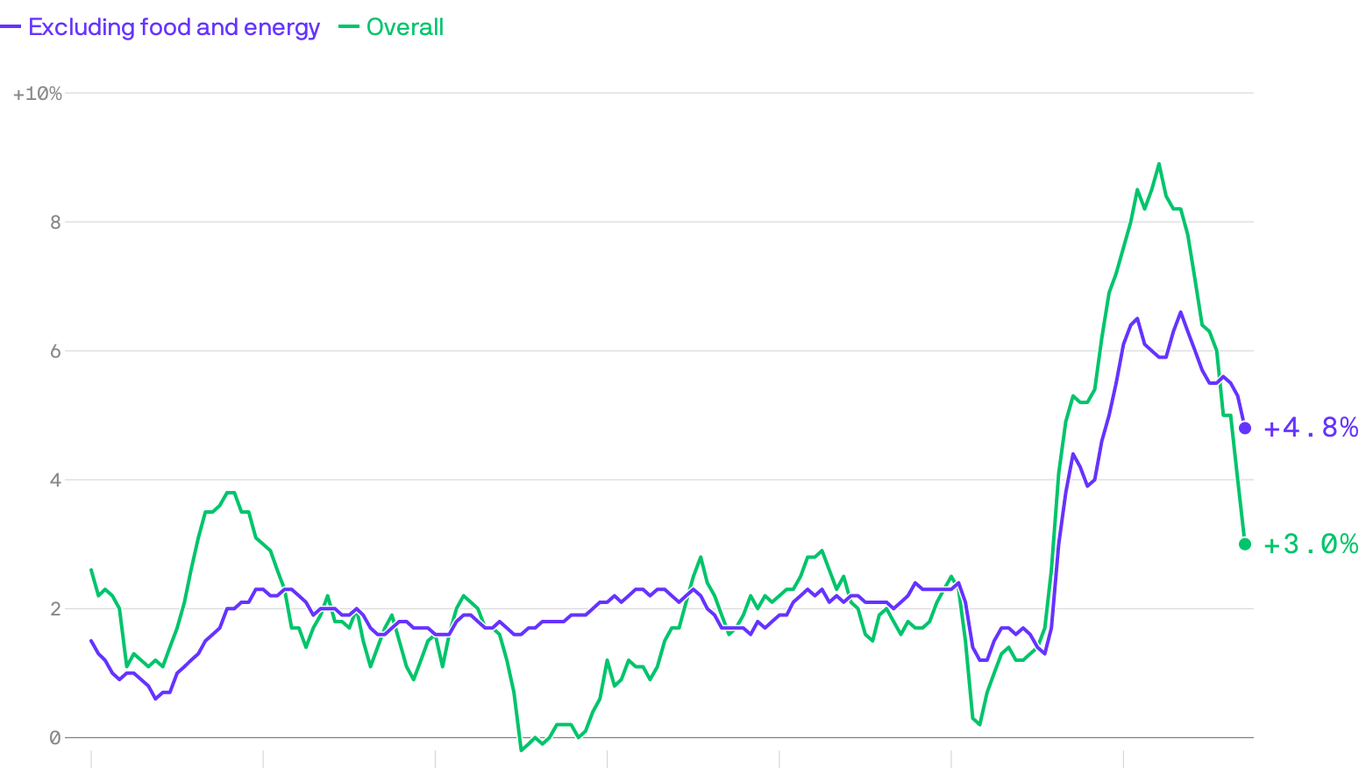Click the +4.8% value label
The image size is (1366, 768).
tap(1311, 429)
